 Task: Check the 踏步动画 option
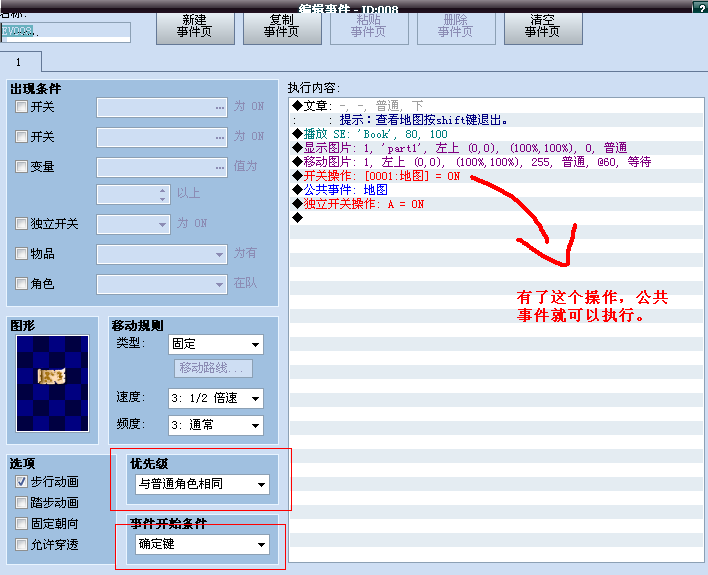21,502
